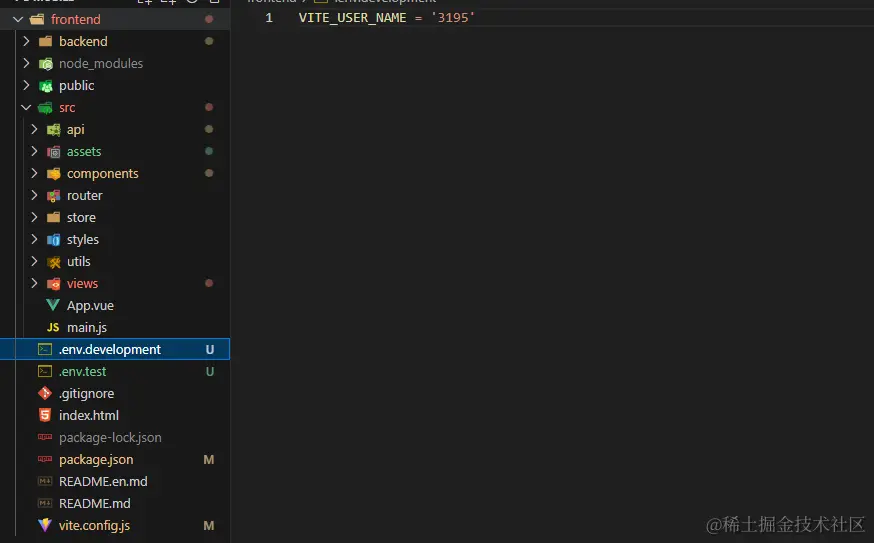
Task: Click the '3195' string value in editor
Action: click(x=453, y=18)
